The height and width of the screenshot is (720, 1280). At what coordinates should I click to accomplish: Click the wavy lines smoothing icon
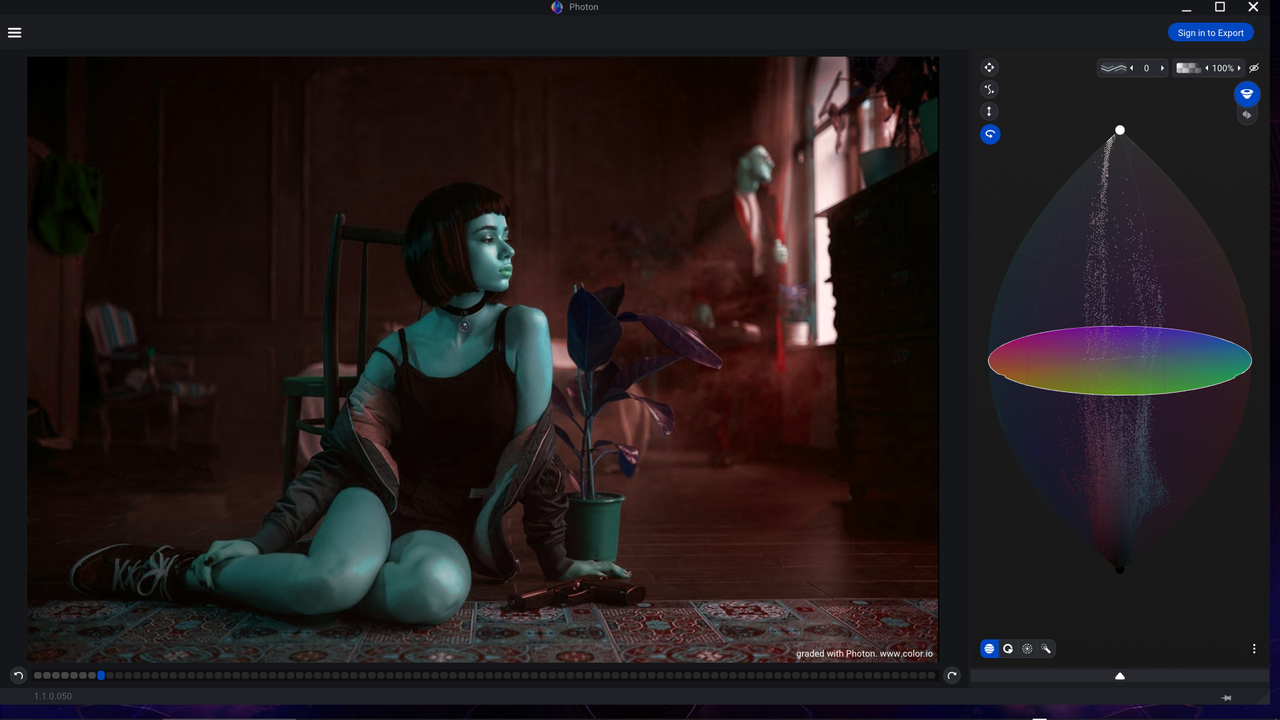pos(1113,68)
